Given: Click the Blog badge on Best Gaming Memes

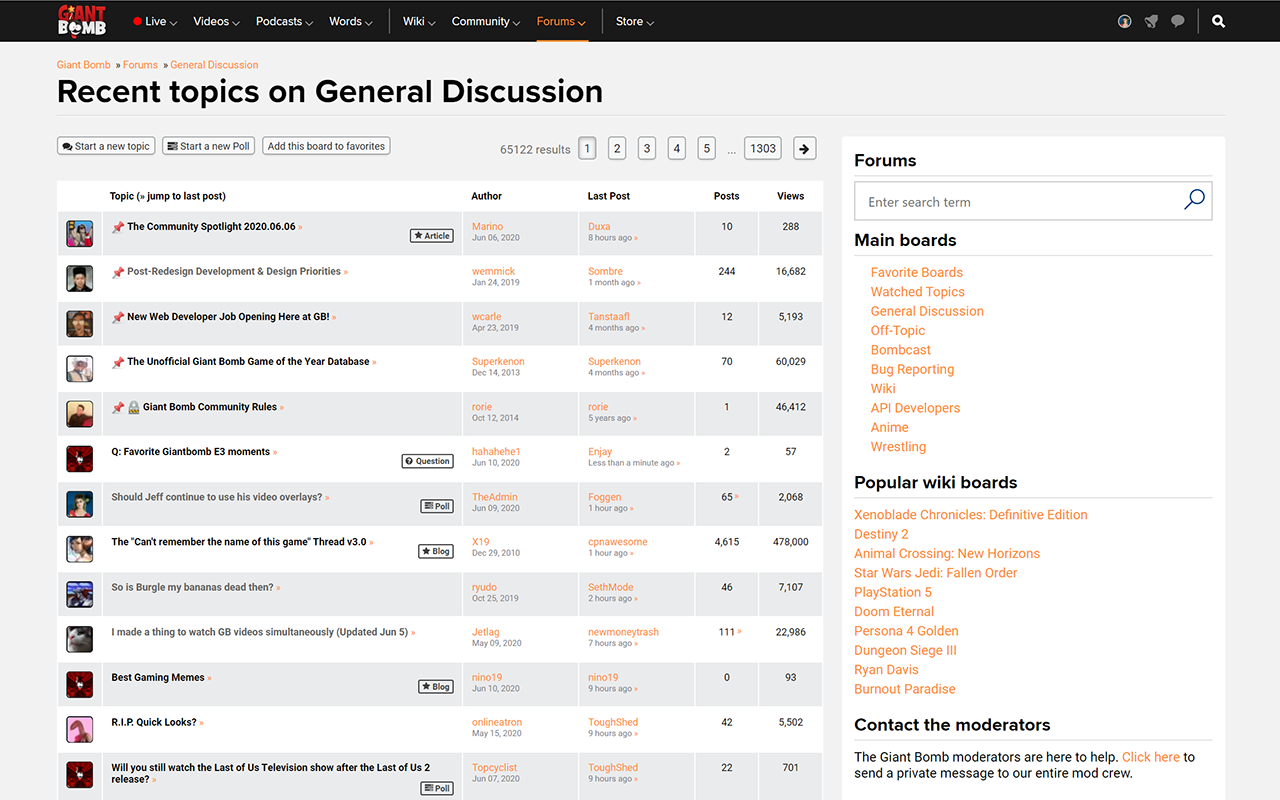Looking at the screenshot, I should point(436,686).
